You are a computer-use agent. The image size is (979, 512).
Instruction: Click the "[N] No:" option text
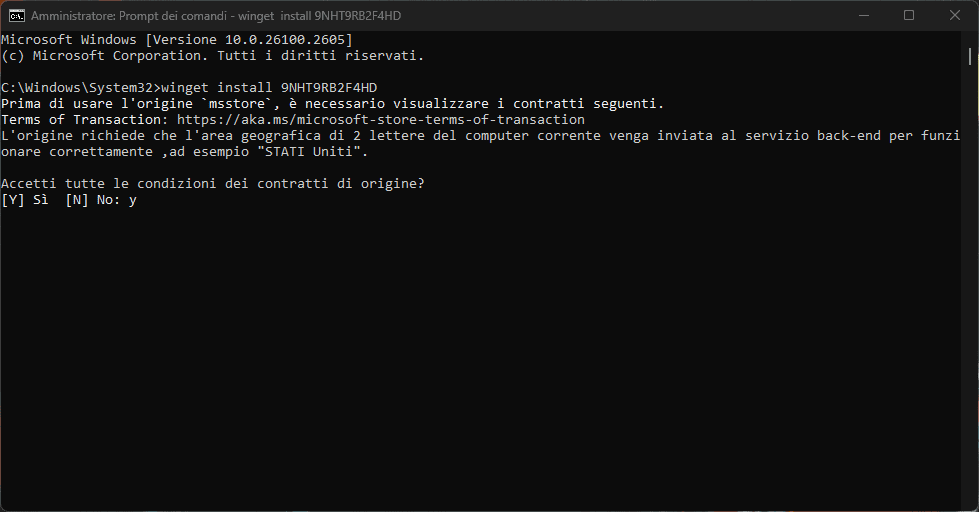coord(93,200)
